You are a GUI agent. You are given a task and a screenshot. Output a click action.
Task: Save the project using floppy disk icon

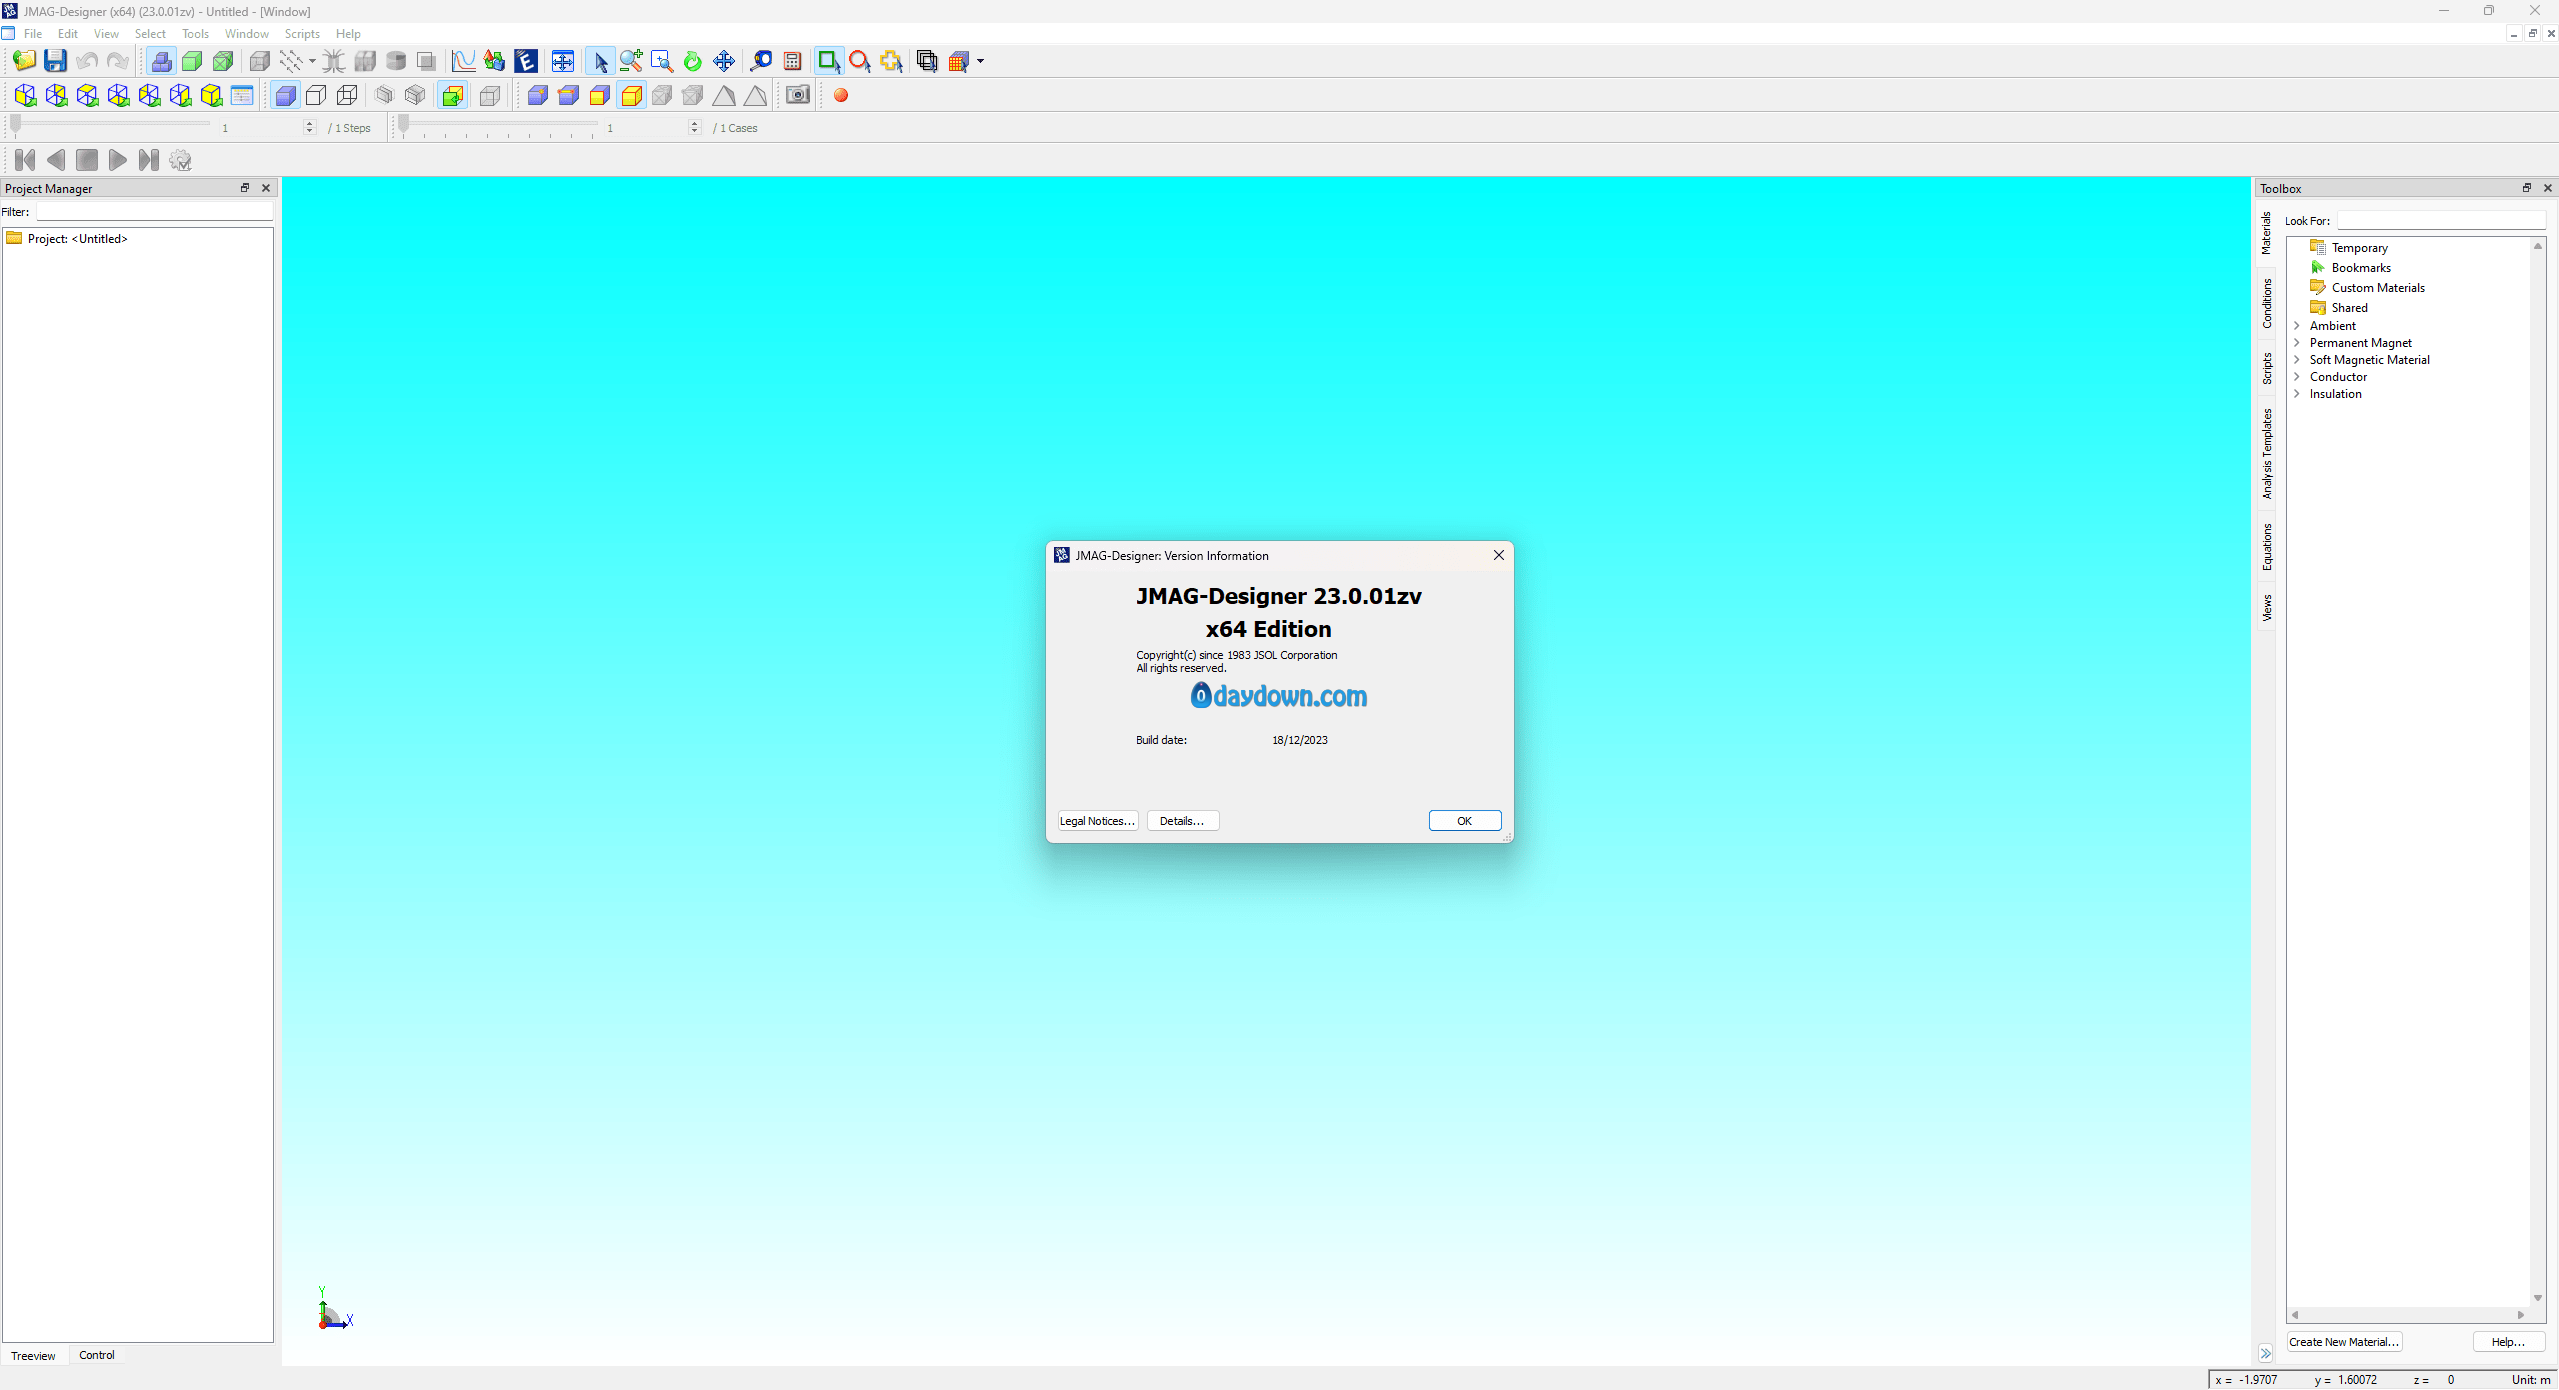point(55,61)
